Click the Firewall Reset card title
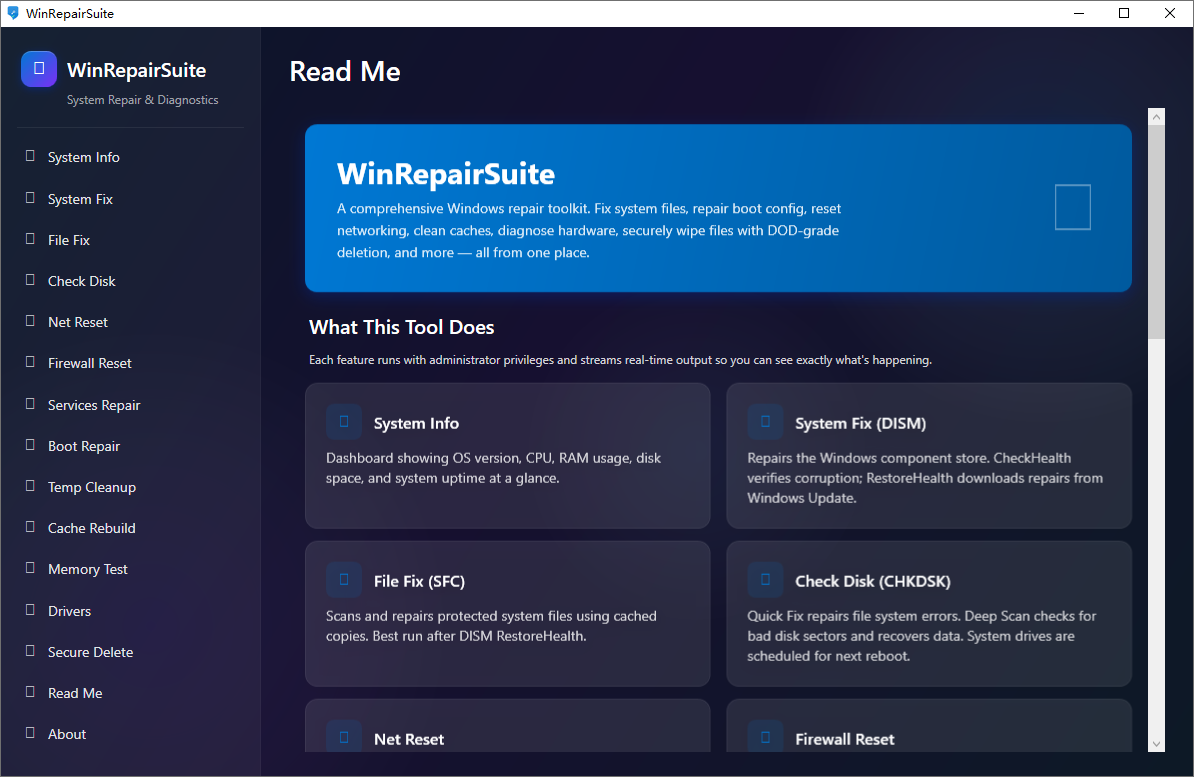 click(x=844, y=739)
